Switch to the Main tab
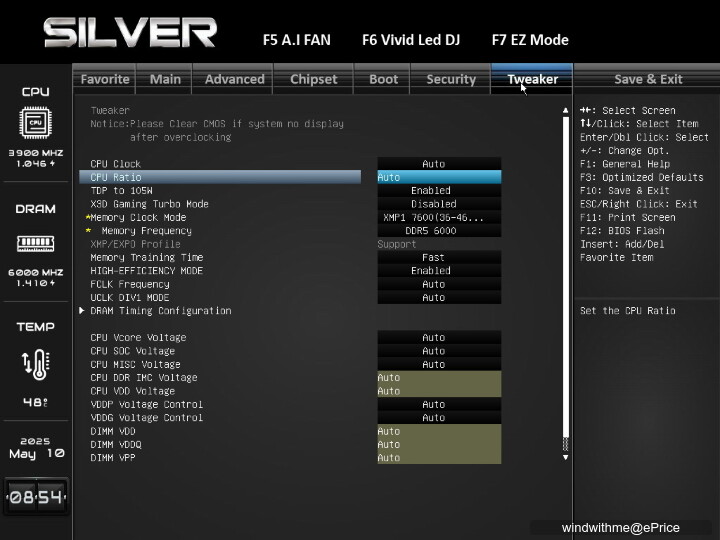Screen dimensions: 720x540 [165, 79]
